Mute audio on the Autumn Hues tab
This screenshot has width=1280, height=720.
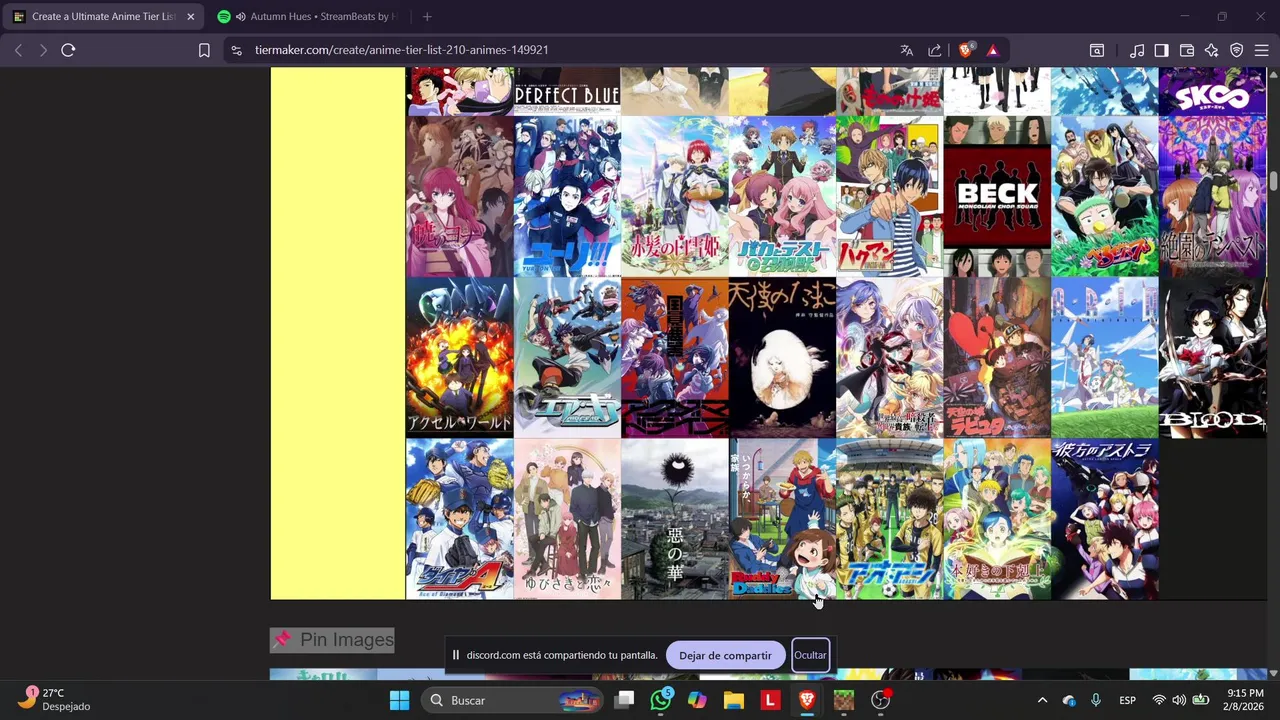tap(240, 17)
